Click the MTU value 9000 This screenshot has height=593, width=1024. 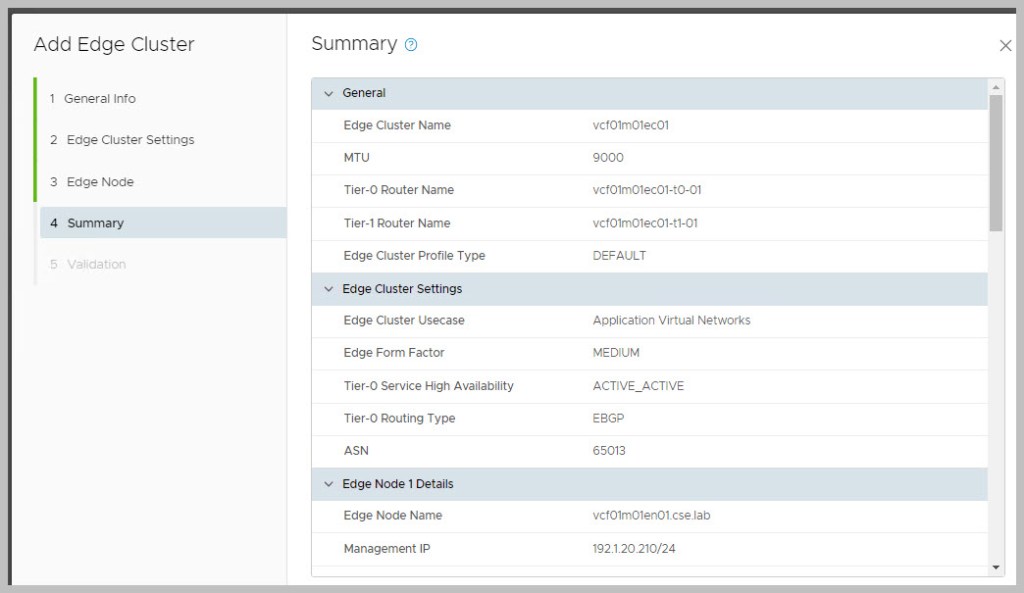pos(608,158)
